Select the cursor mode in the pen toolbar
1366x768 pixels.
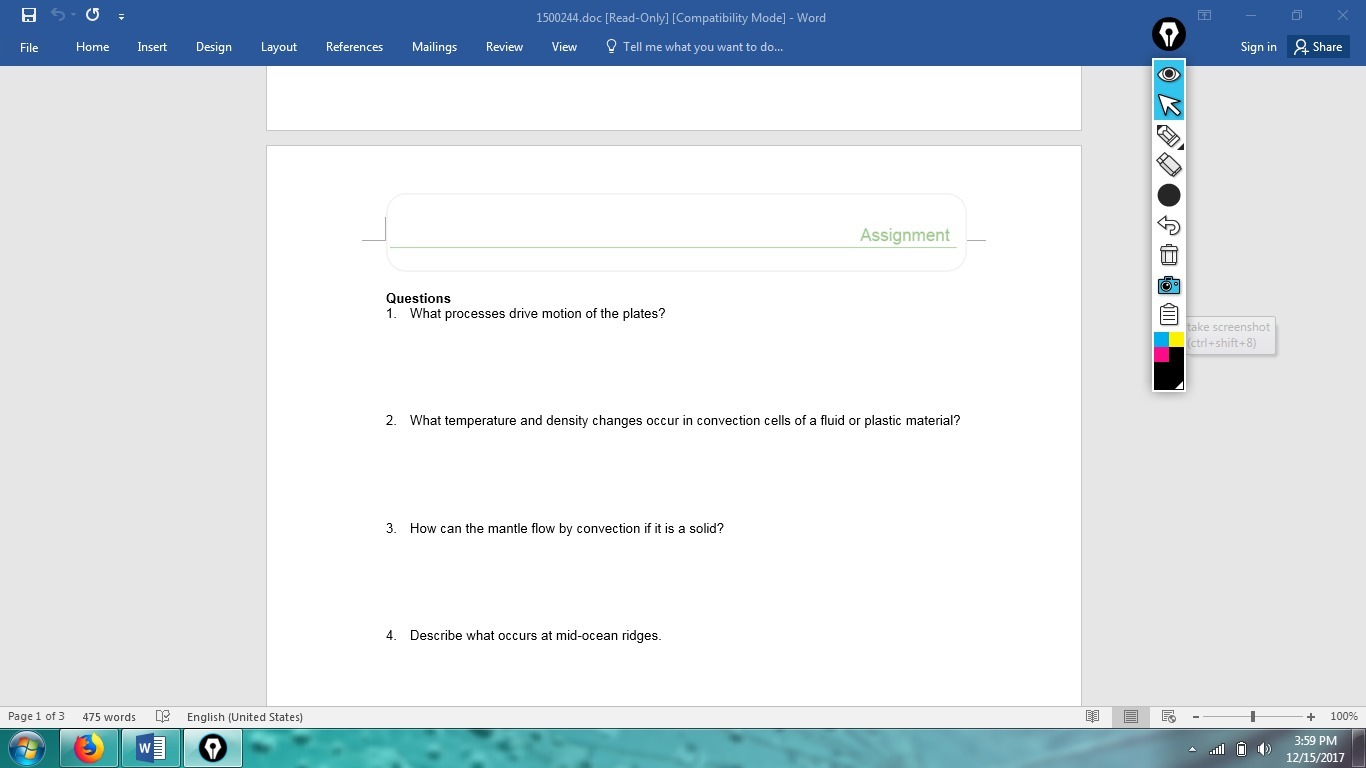[x=1169, y=105]
